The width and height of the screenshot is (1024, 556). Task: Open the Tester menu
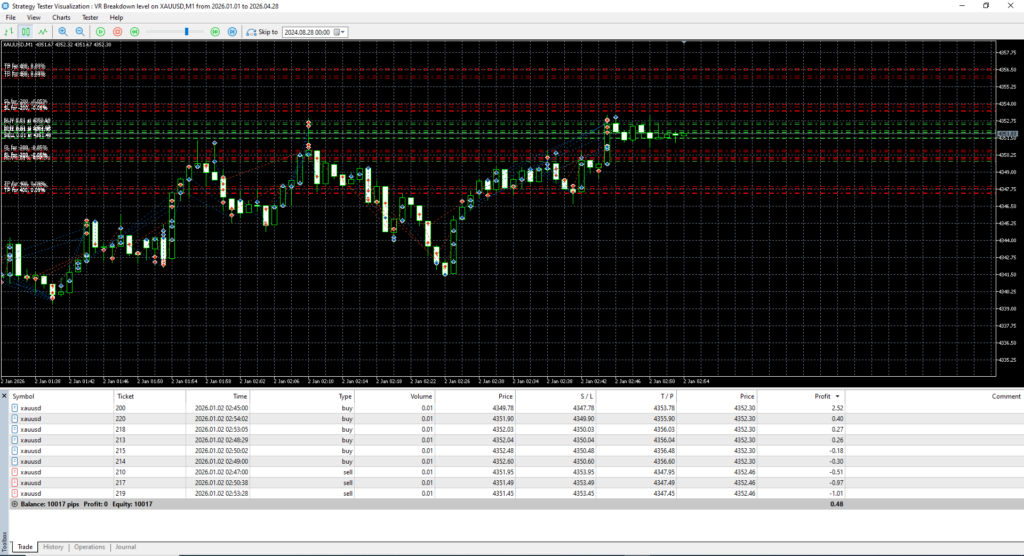(x=89, y=18)
